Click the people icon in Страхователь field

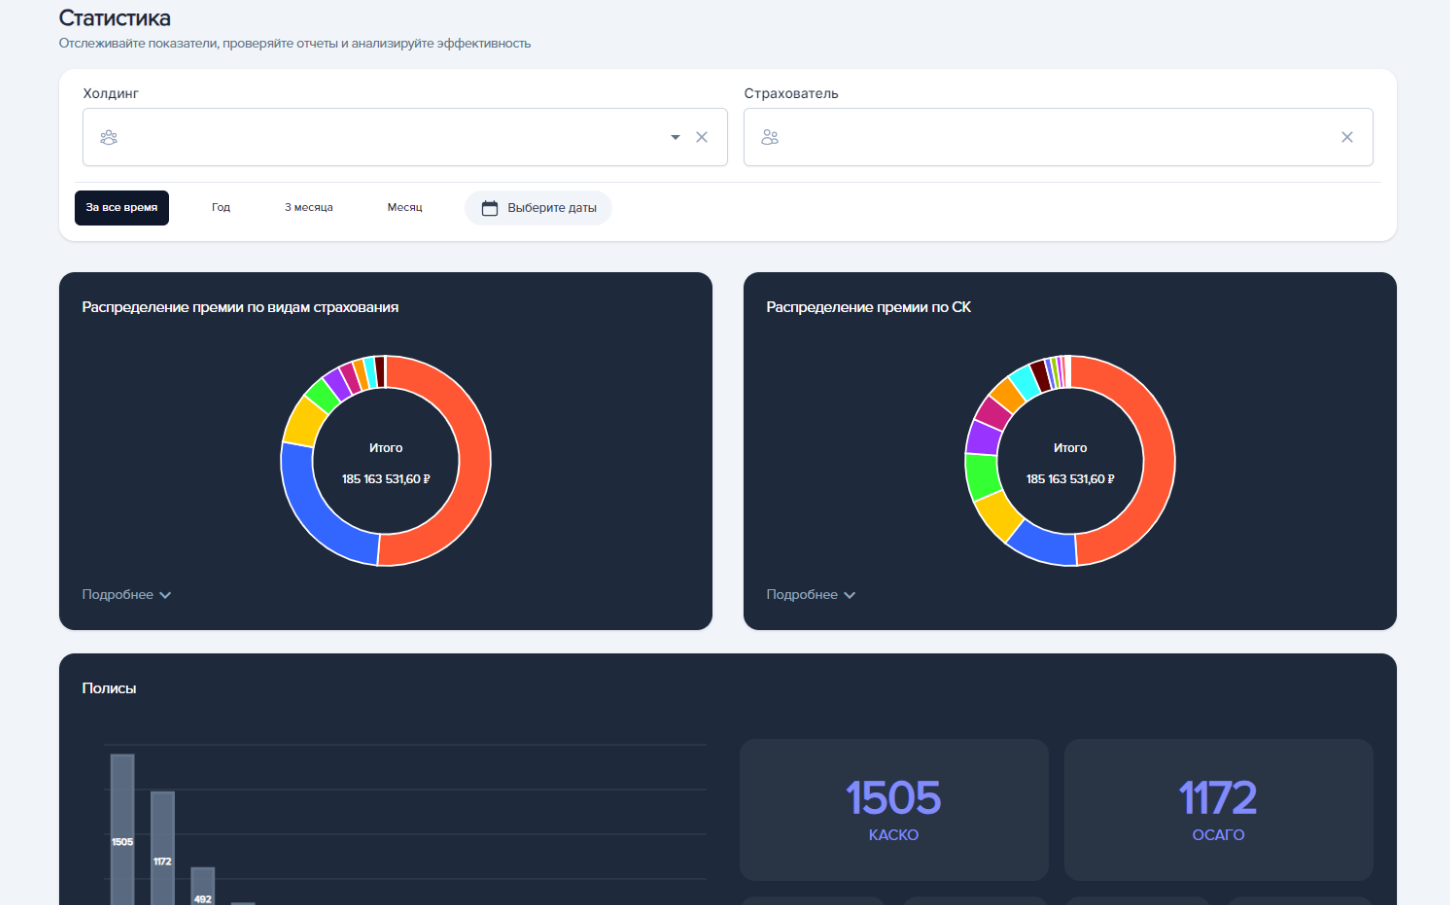[x=769, y=137]
